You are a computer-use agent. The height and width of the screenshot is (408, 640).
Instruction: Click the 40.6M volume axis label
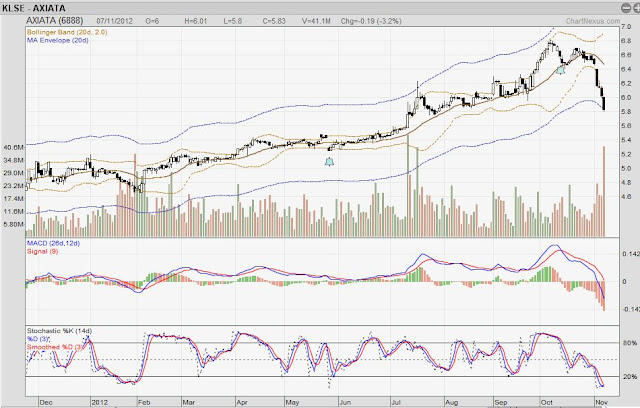[13, 147]
